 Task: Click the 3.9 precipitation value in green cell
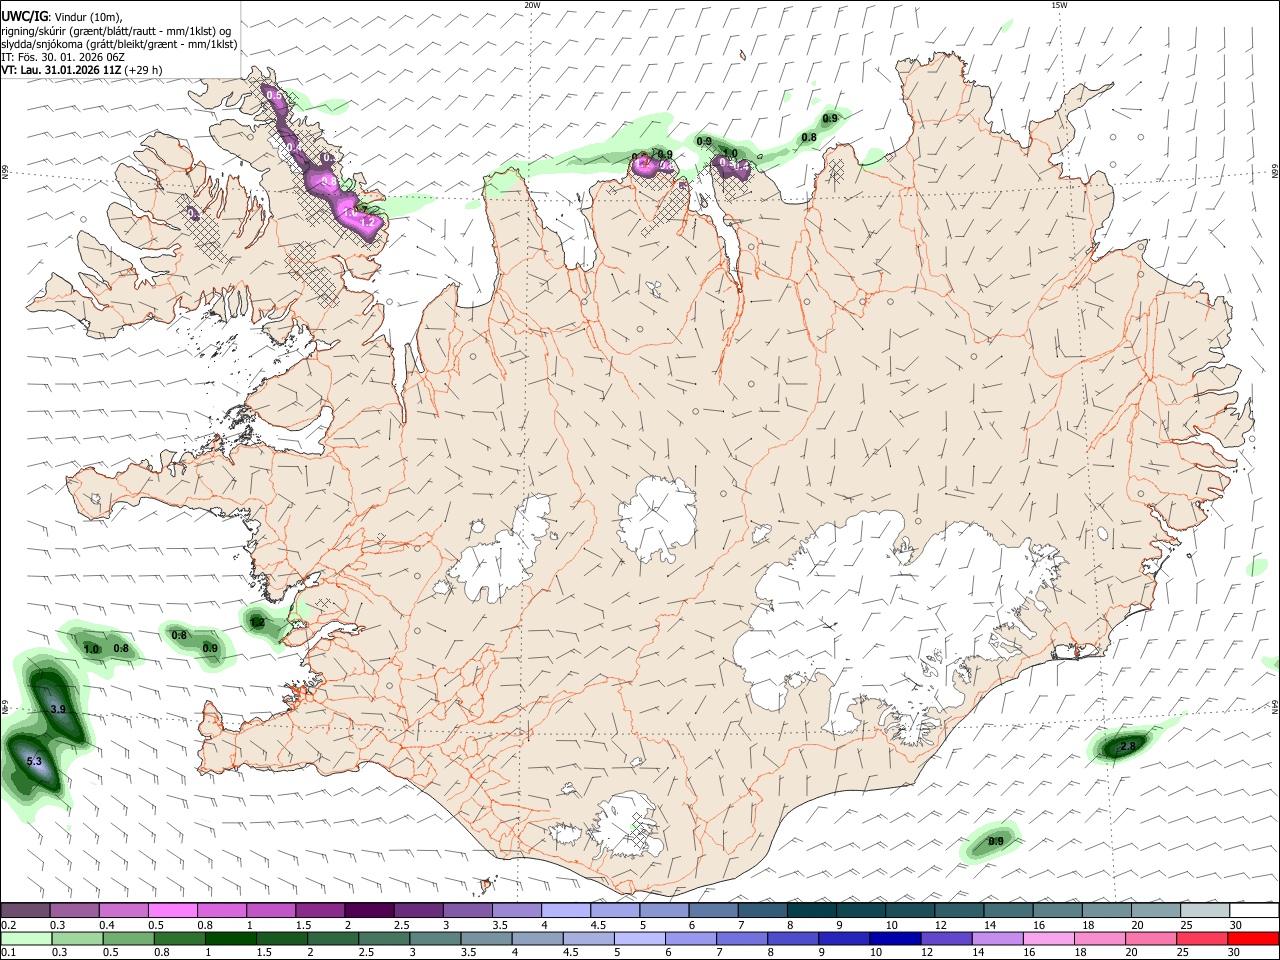58,709
